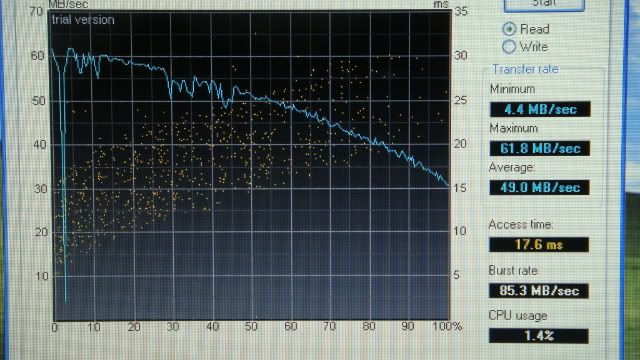
Task: Click the Write option label text
Action: point(534,47)
